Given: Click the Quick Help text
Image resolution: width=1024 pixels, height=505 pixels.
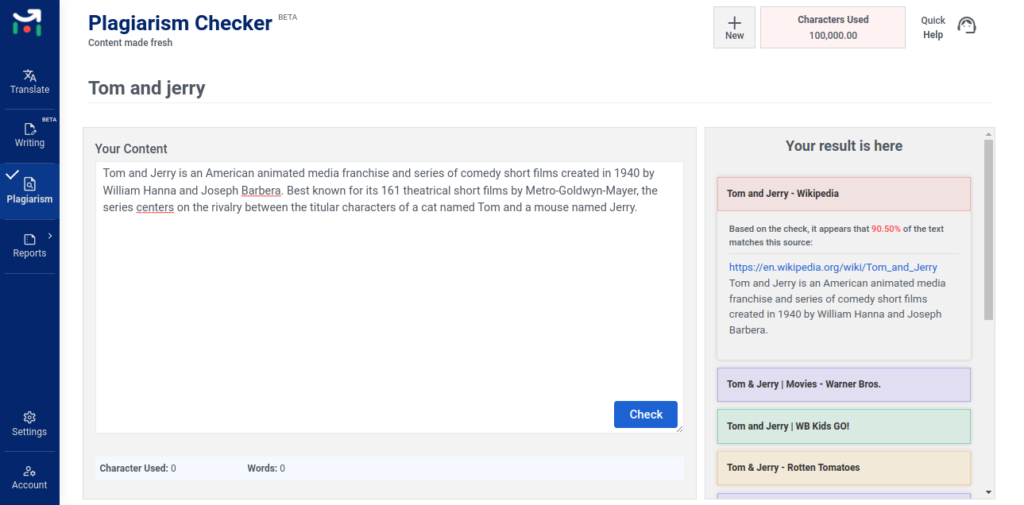Looking at the screenshot, I should [x=933, y=27].
